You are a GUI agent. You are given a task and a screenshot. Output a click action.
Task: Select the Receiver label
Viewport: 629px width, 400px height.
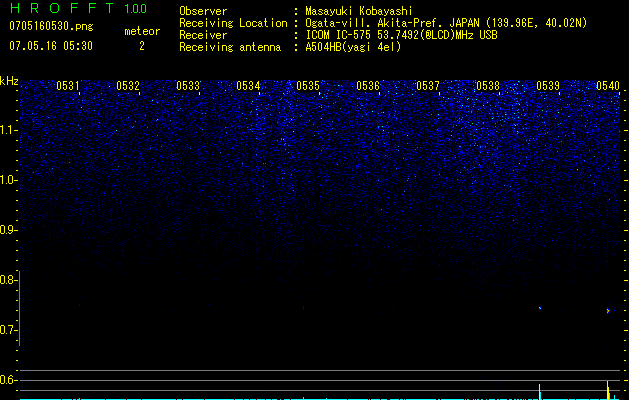point(203,35)
